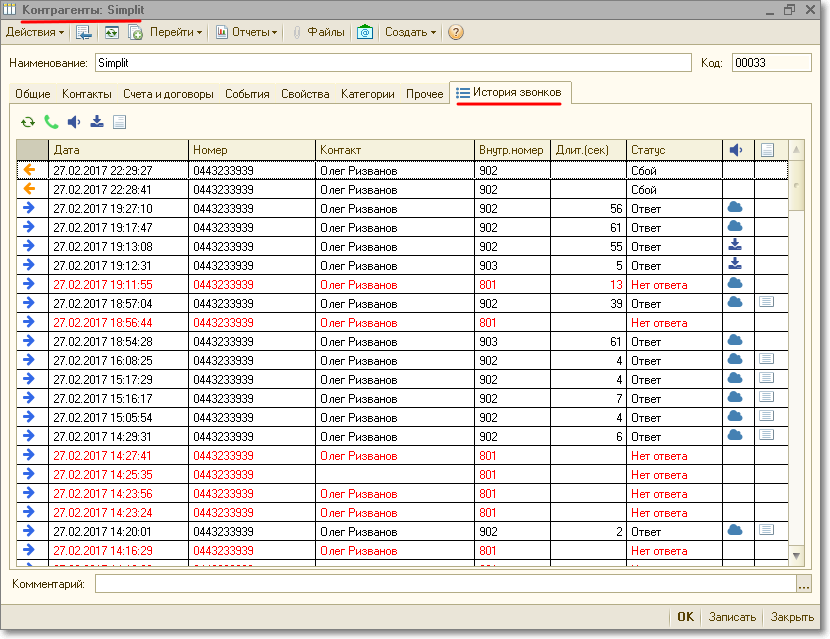Expand the Перейти dropdown menu
Viewport: 830px width, 639px height.
pyautogui.click(x=176, y=32)
